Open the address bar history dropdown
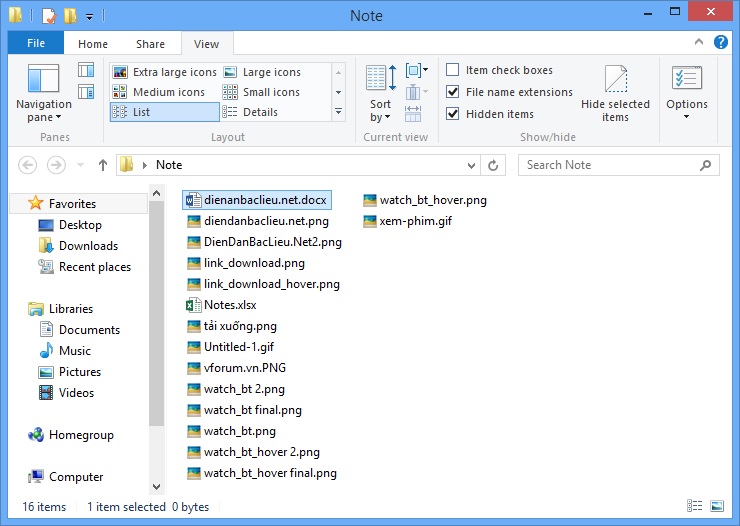The width and height of the screenshot is (740, 526). 471,165
